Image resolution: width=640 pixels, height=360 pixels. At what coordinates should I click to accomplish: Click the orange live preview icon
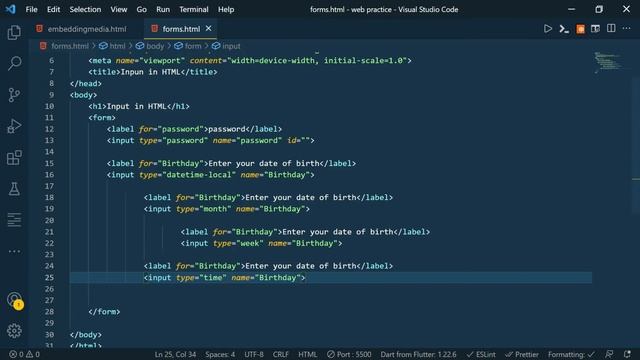tap(580, 29)
